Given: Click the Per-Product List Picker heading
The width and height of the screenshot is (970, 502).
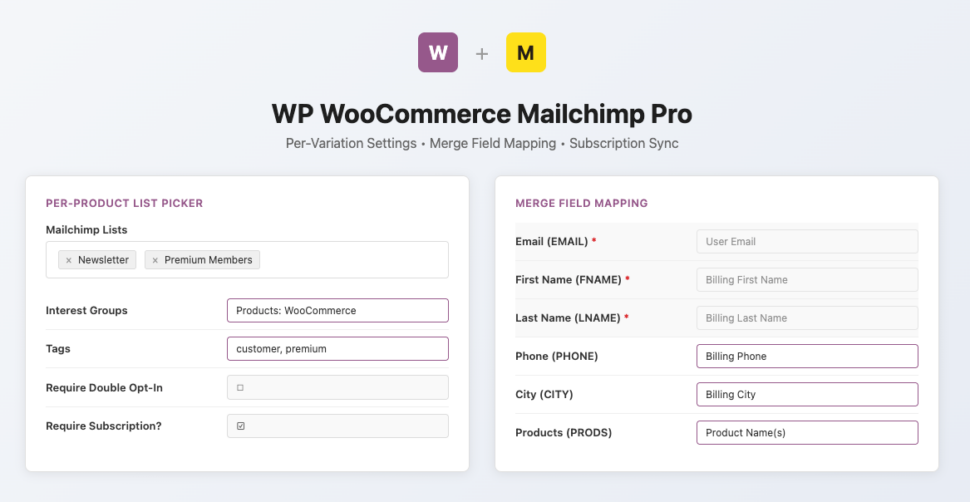Looking at the screenshot, I should coord(124,203).
